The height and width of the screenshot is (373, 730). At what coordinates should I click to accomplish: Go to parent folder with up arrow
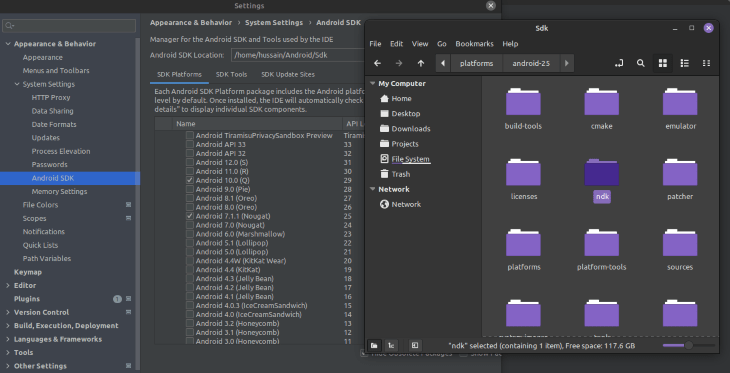point(421,63)
